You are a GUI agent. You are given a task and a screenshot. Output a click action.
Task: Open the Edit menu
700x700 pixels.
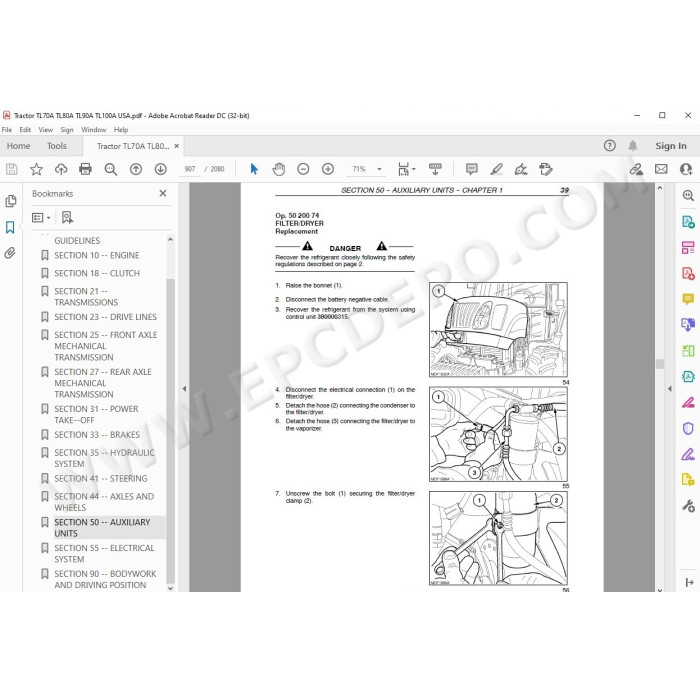coord(25,130)
